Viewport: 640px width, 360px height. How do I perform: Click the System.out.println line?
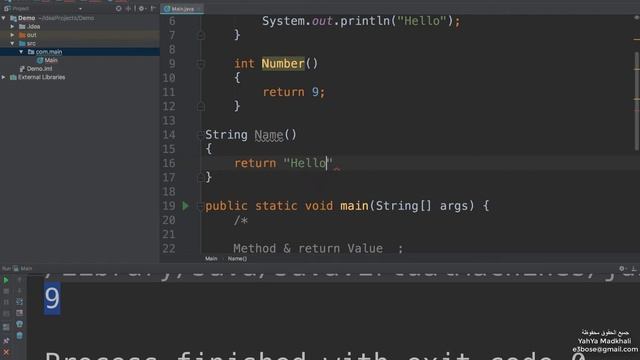(x=361, y=21)
